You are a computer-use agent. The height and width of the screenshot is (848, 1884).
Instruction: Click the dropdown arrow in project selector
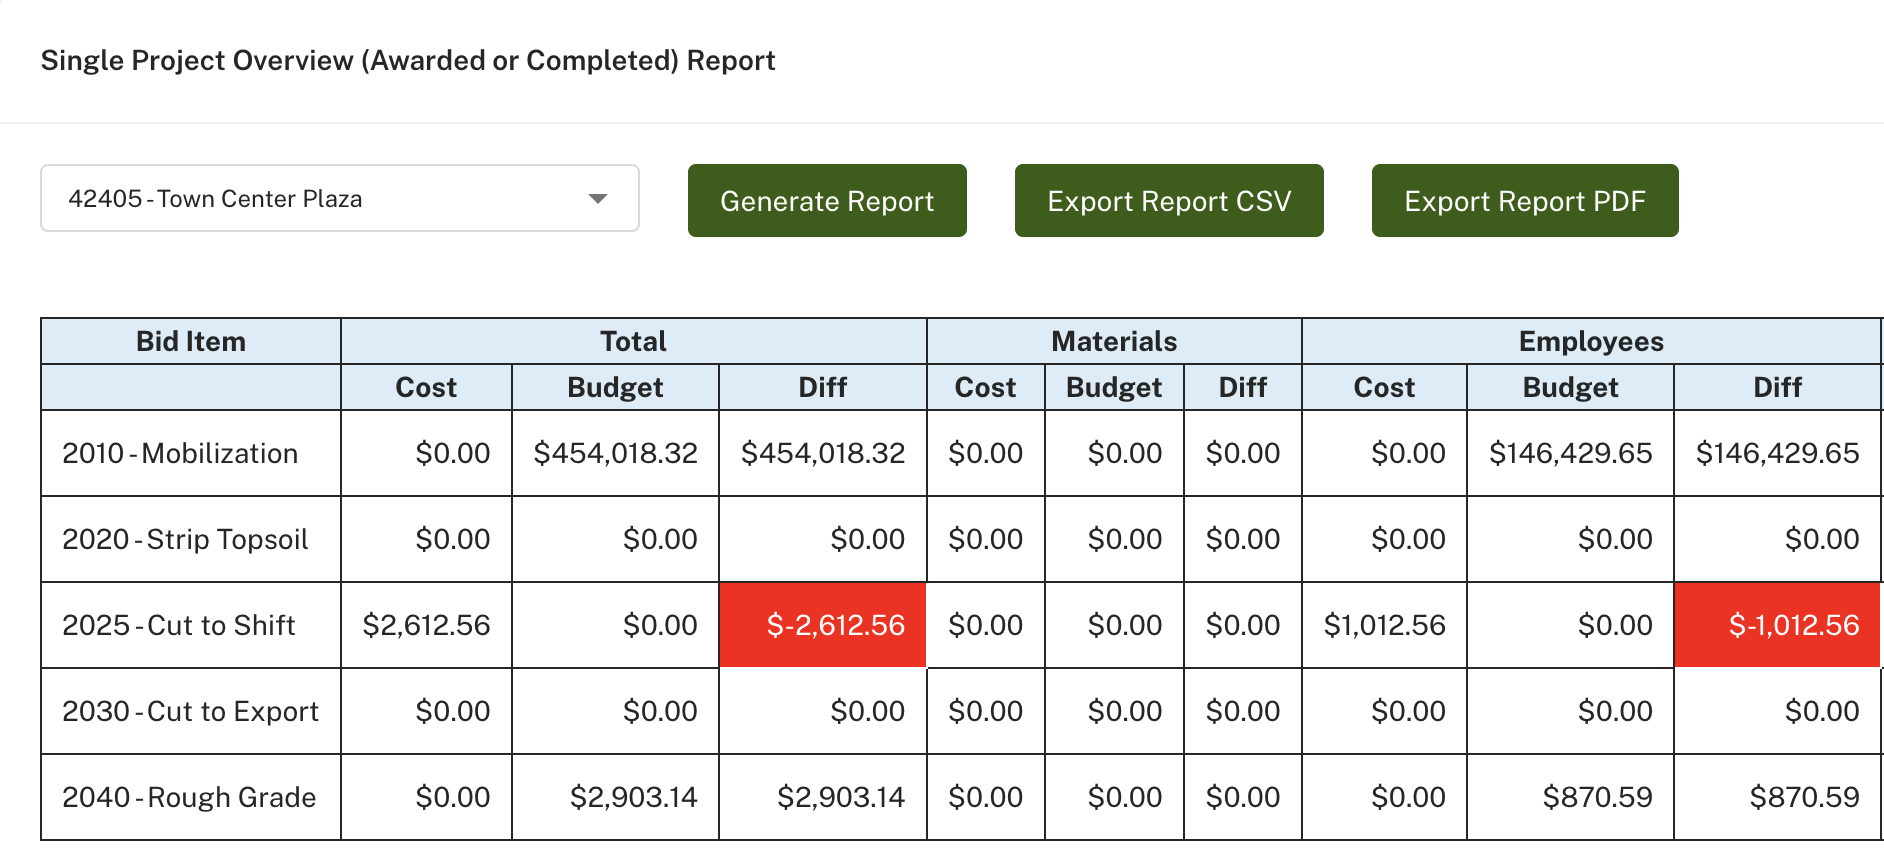click(x=598, y=199)
